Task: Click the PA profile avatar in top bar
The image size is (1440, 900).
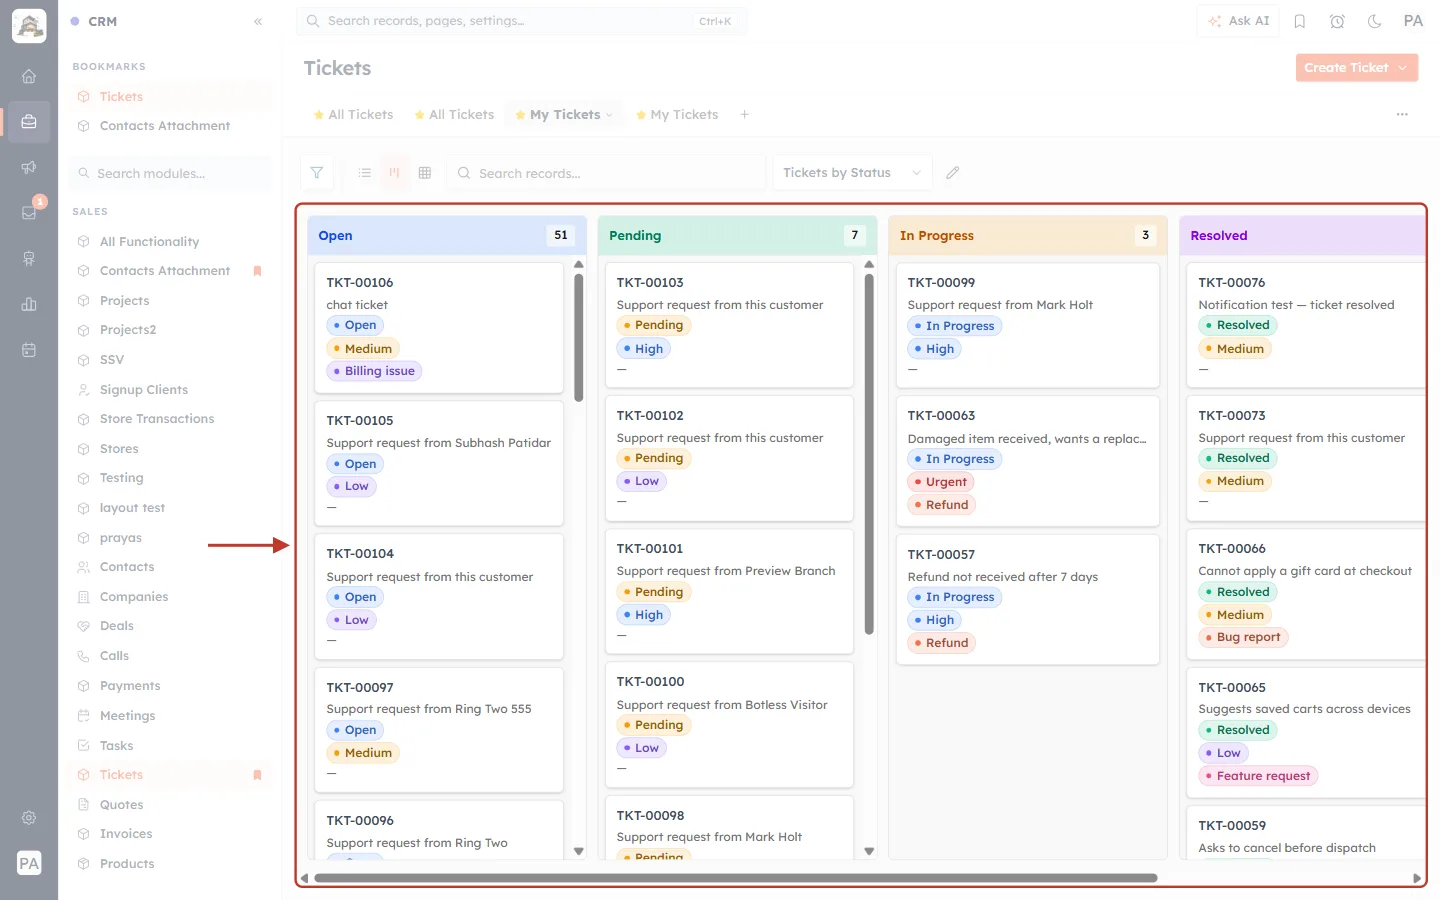Action: pos(1413,21)
